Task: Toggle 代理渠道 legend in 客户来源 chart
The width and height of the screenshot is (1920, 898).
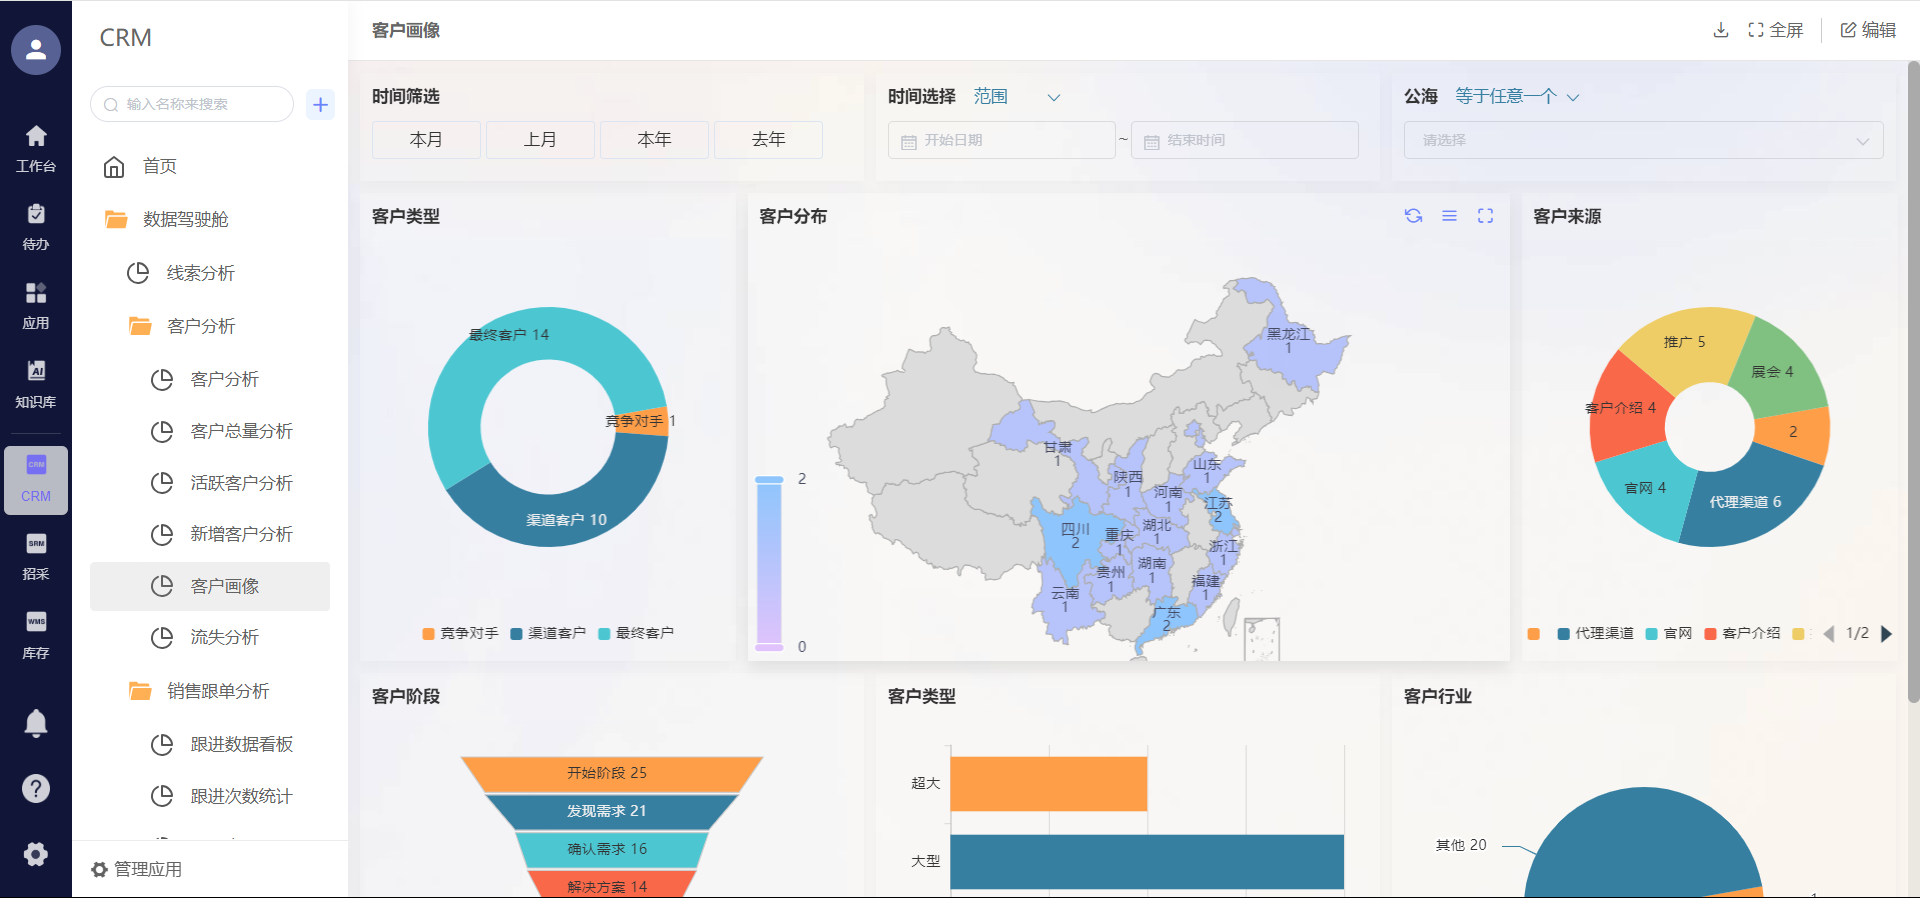Action: pos(1596,633)
